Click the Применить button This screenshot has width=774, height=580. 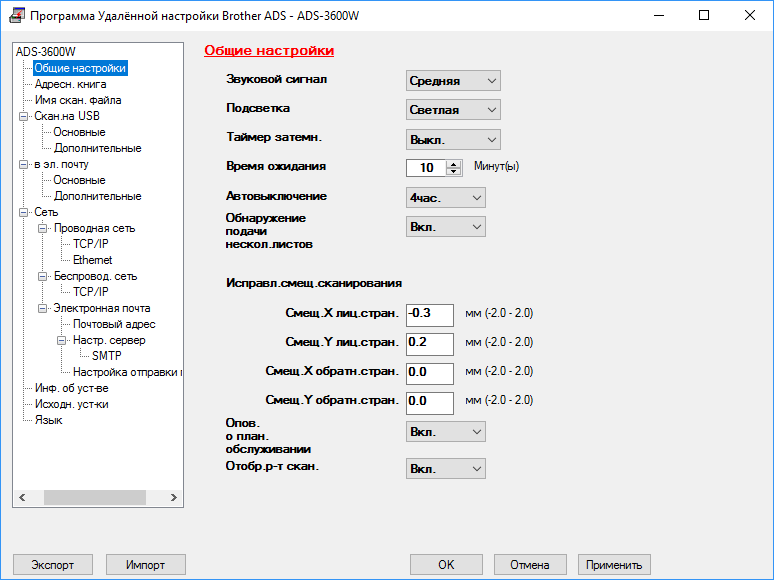614,565
